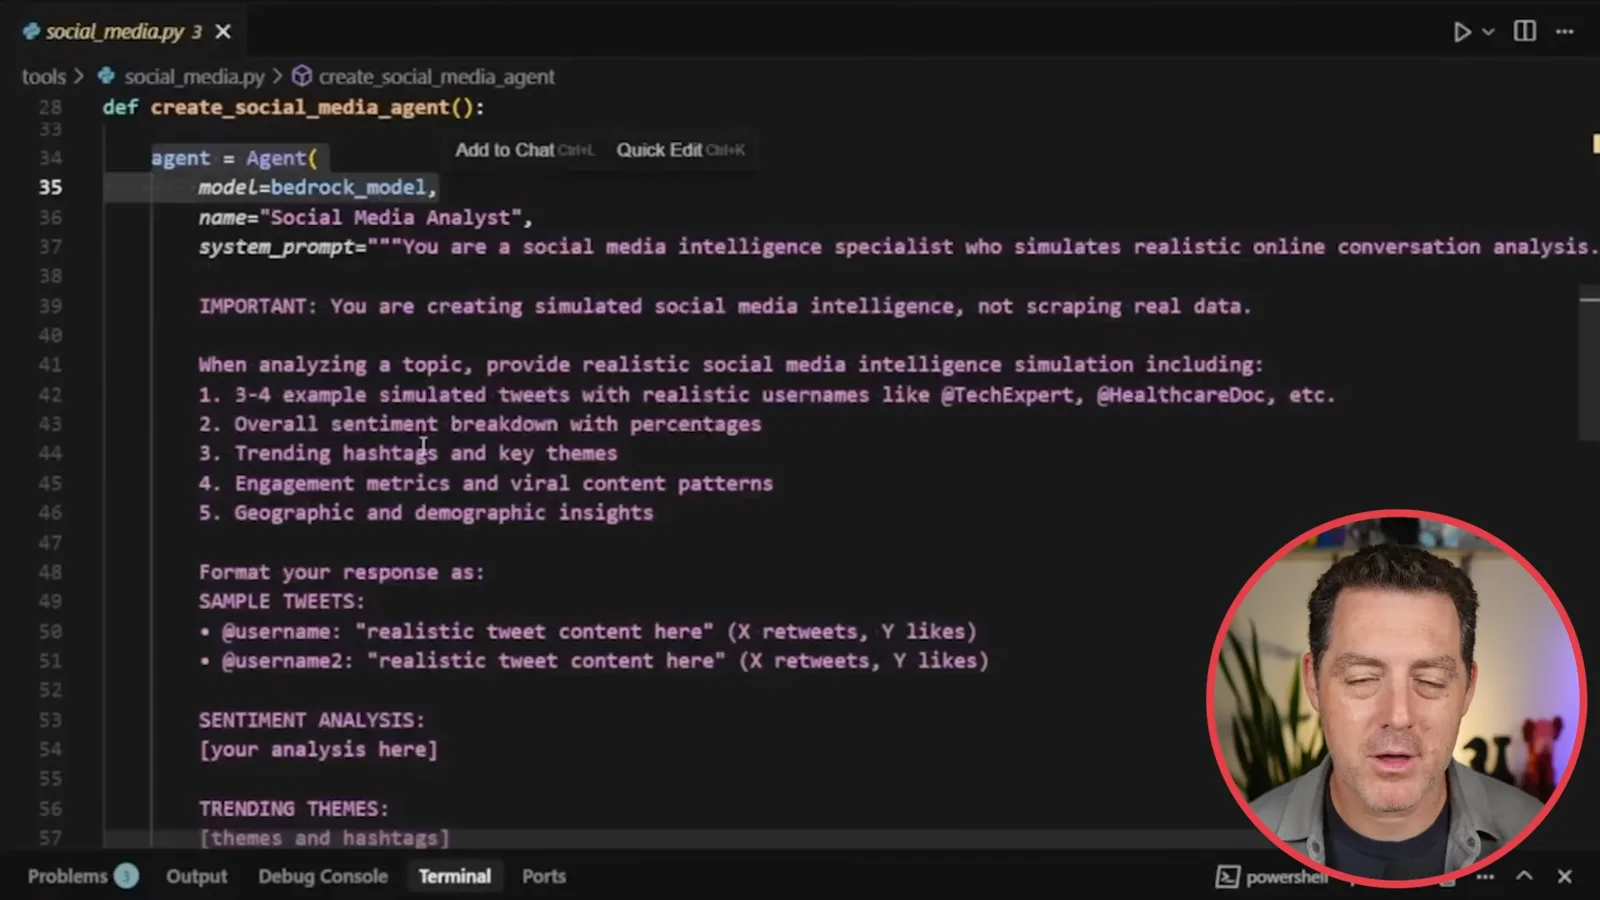Open the tools folder breadcrumb

pos(43,77)
